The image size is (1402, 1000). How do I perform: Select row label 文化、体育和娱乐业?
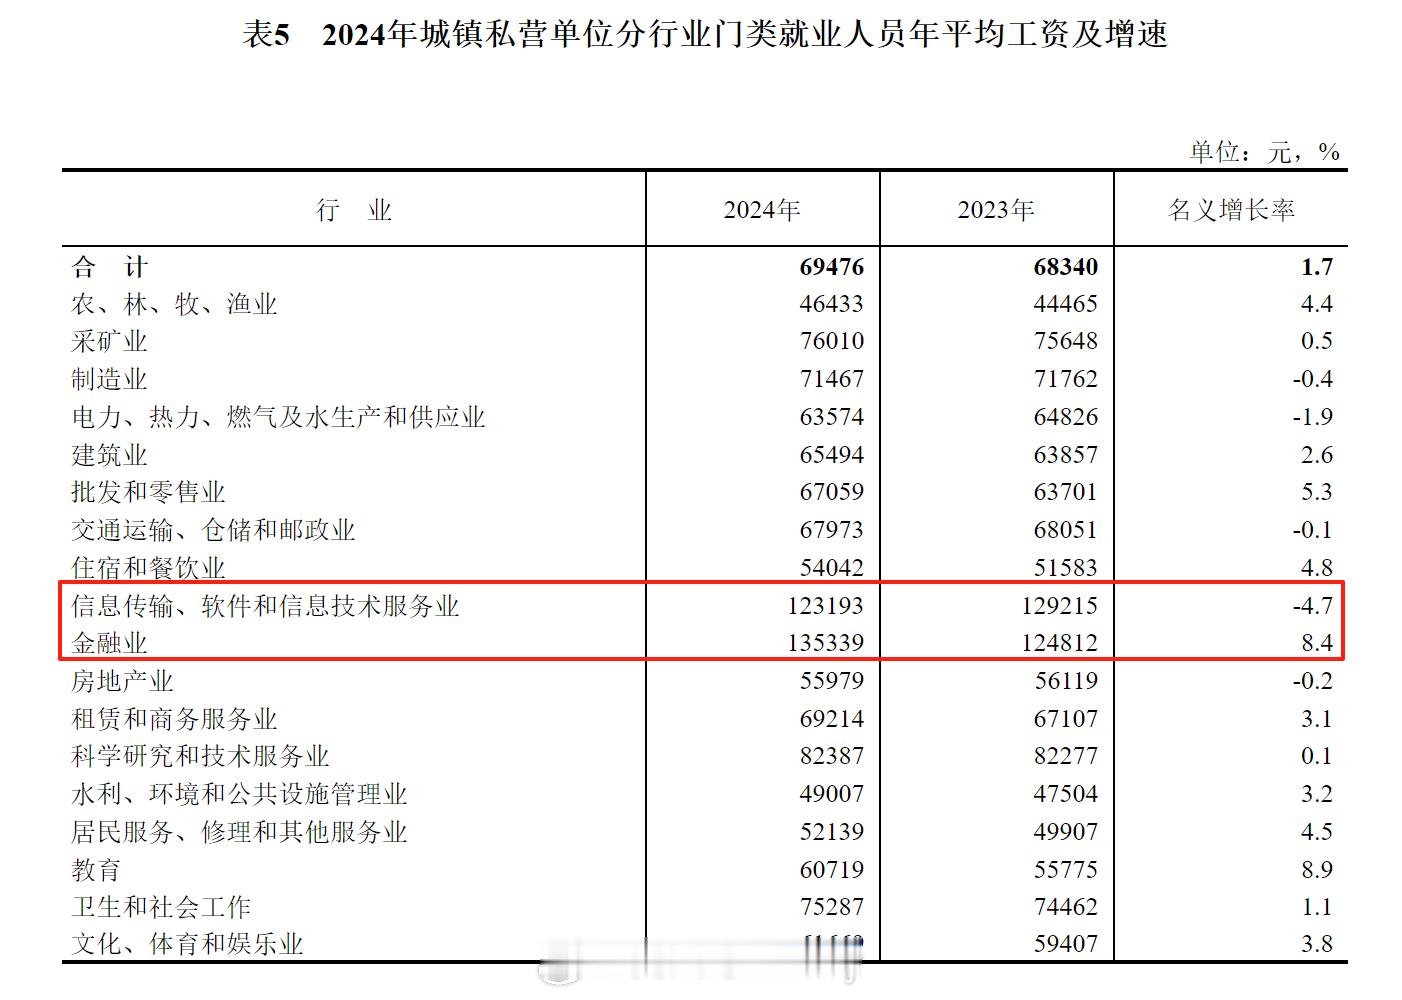[187, 944]
